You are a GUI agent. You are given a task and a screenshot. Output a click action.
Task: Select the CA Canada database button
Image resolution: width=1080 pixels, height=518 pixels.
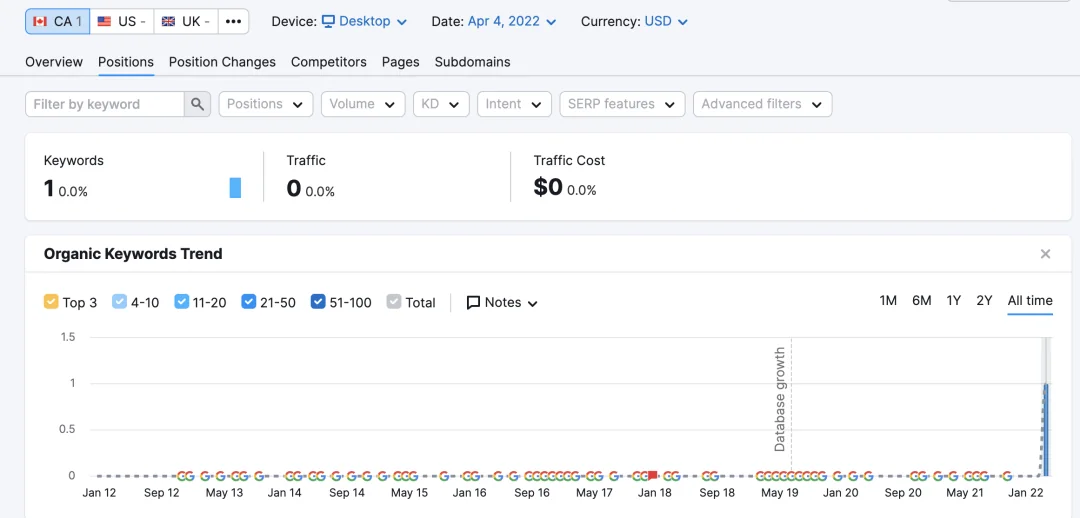(x=58, y=21)
